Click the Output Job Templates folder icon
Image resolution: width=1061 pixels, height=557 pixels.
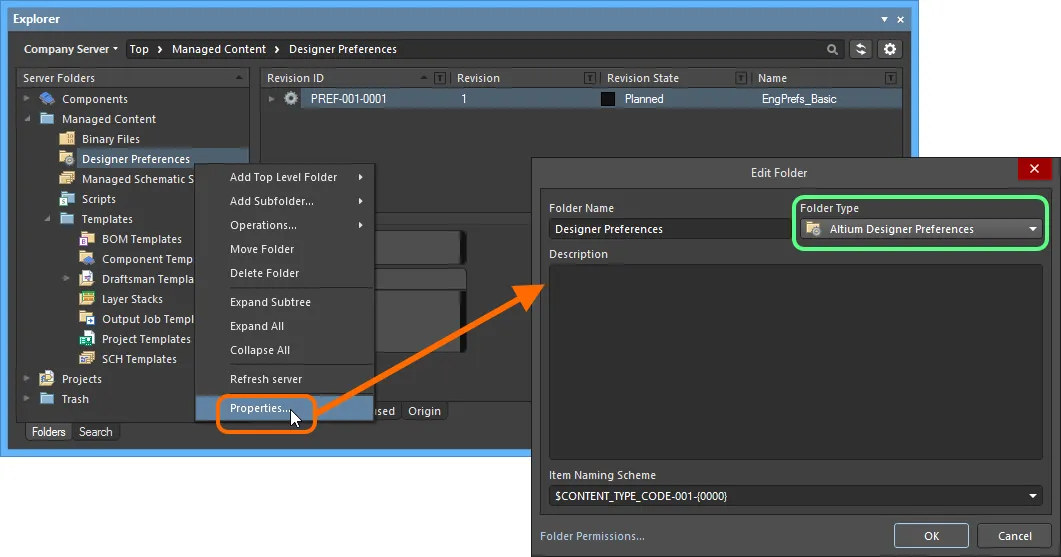pos(87,319)
